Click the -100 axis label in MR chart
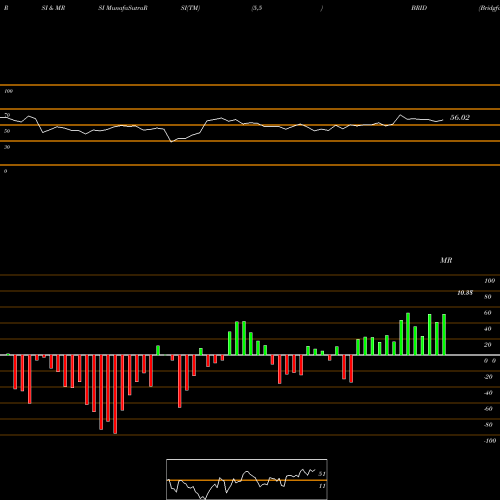 pyautogui.click(x=490, y=441)
